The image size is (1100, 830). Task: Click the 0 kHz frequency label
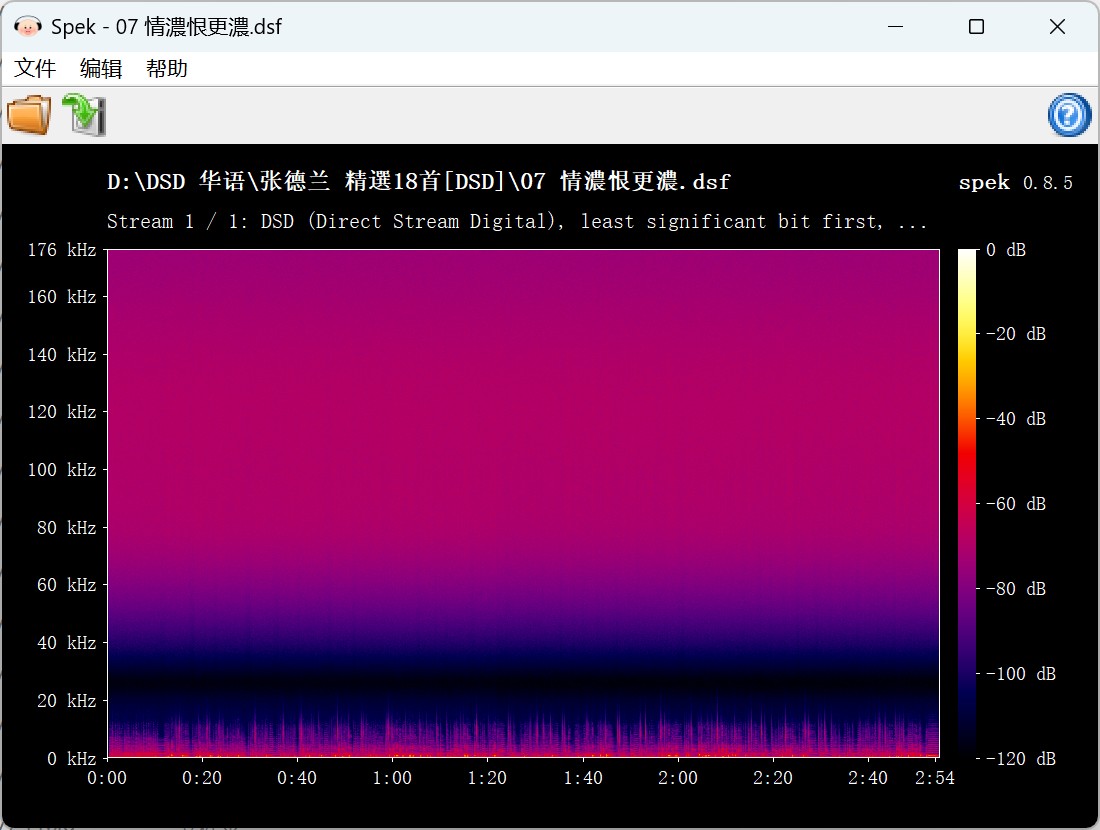pos(72,758)
